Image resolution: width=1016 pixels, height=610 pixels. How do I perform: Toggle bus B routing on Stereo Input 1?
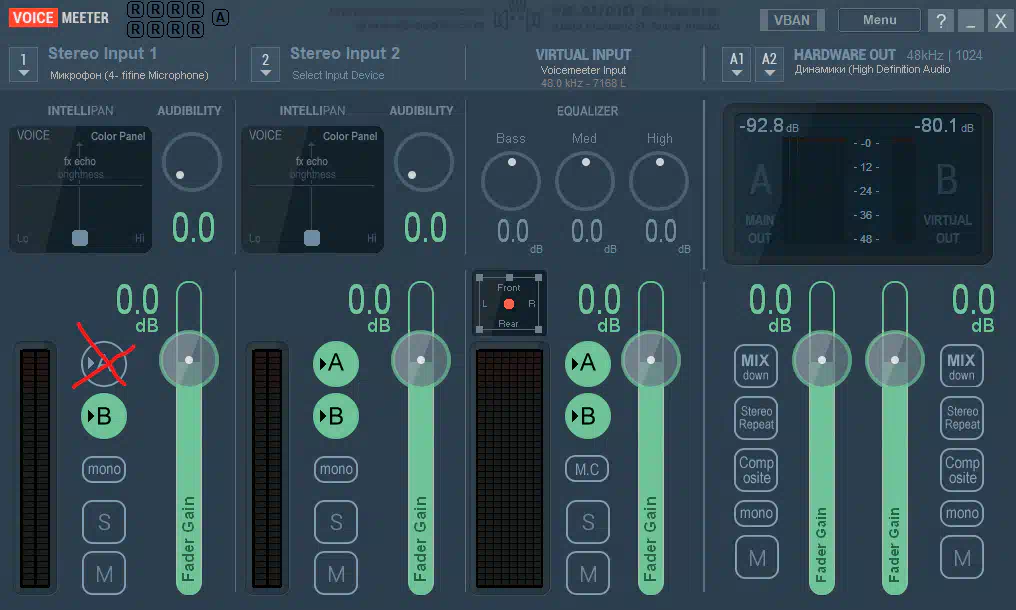point(104,416)
